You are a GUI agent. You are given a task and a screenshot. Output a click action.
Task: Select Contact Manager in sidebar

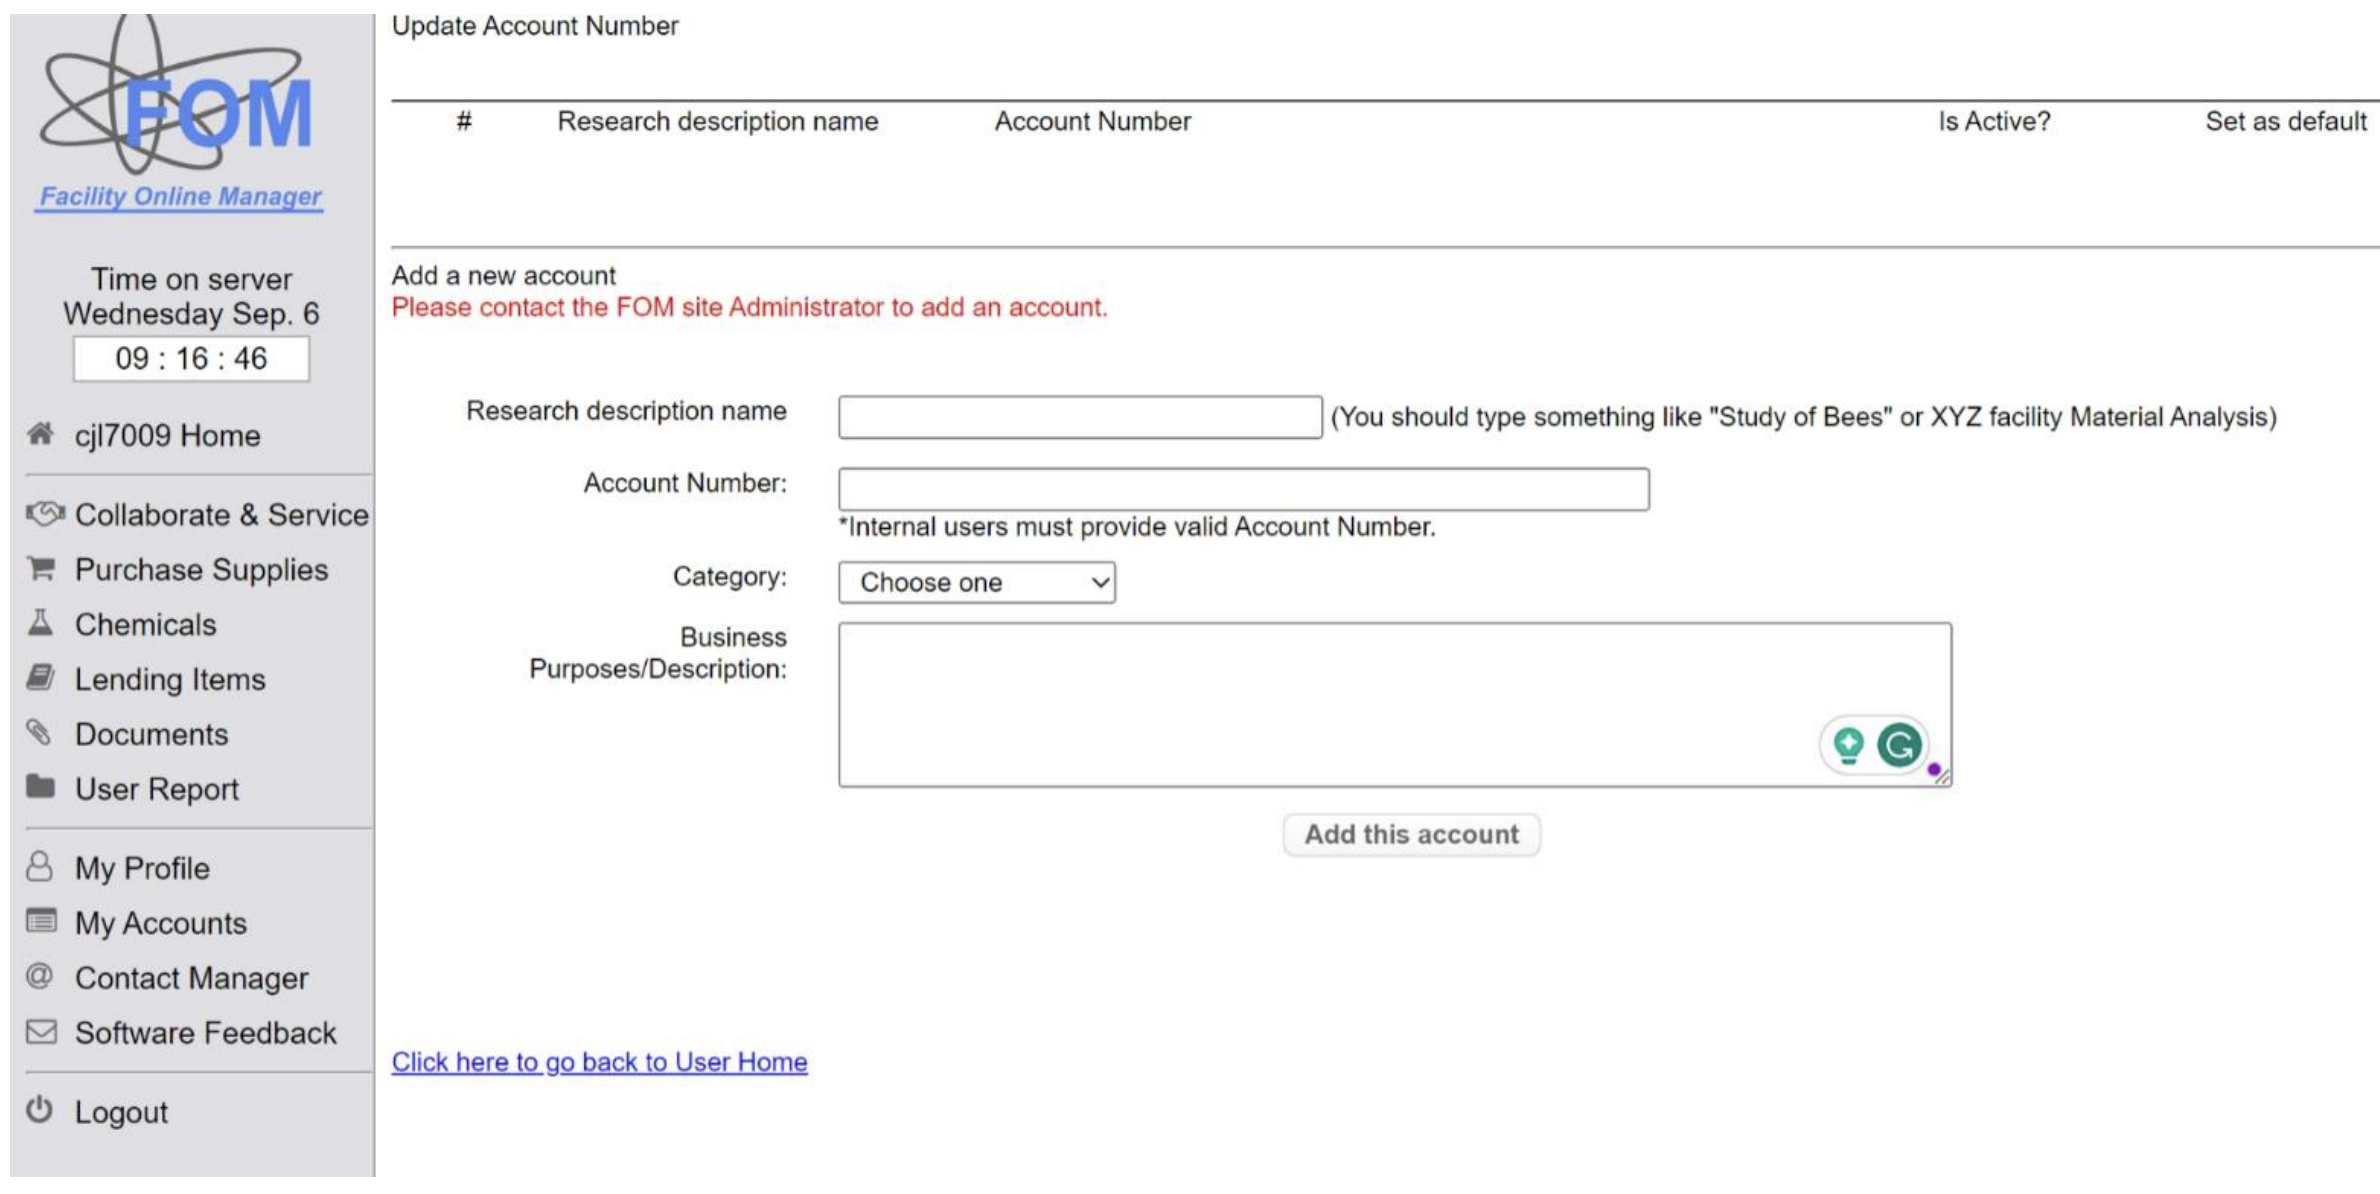[x=191, y=978]
